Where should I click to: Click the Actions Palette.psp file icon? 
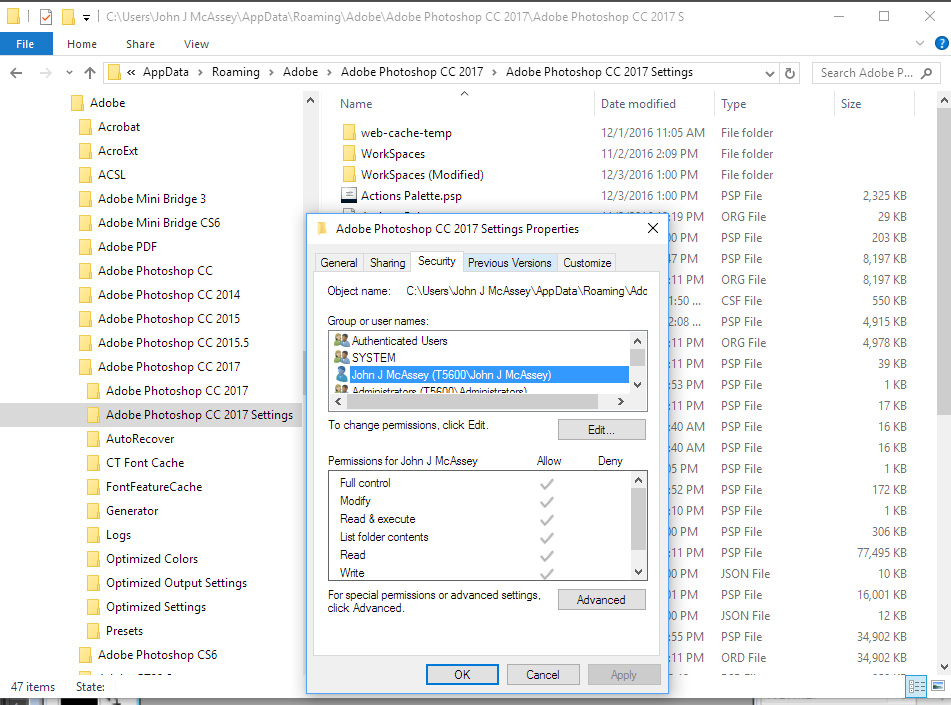[x=349, y=195]
